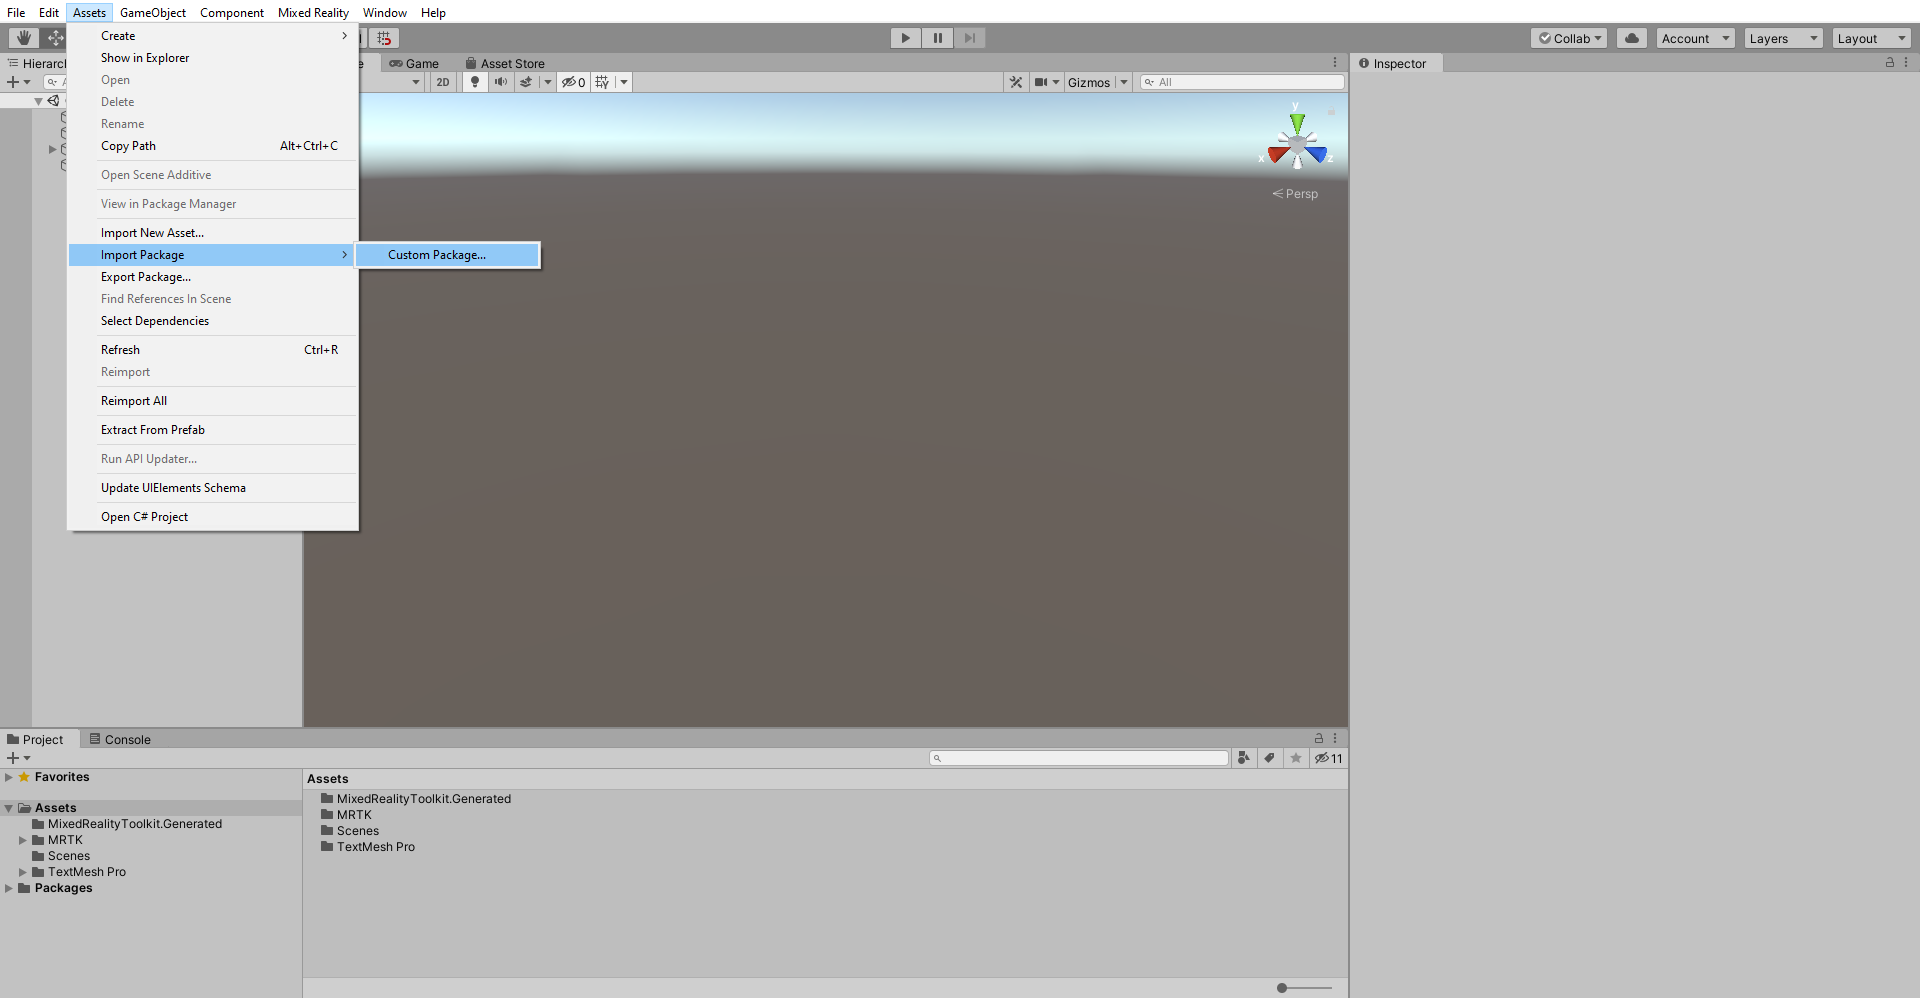Open scene camera settings icon

point(1041,82)
